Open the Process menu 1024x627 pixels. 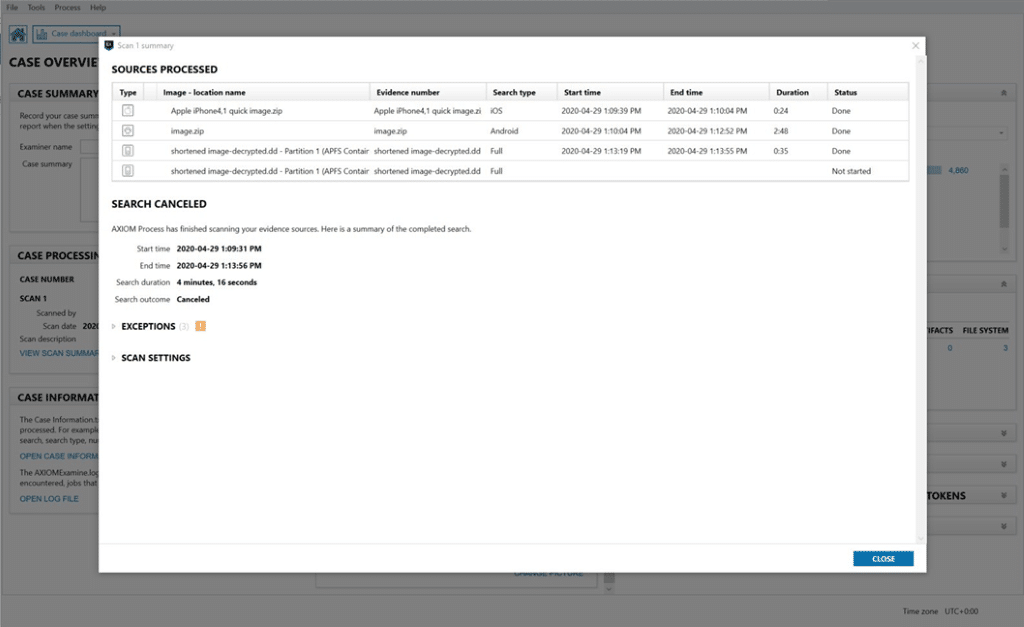pos(67,7)
